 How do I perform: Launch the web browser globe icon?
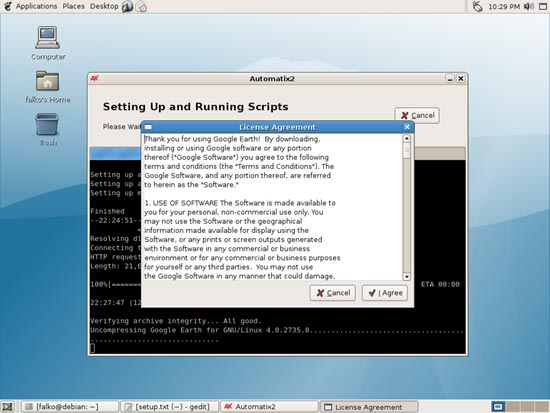tap(127, 6)
